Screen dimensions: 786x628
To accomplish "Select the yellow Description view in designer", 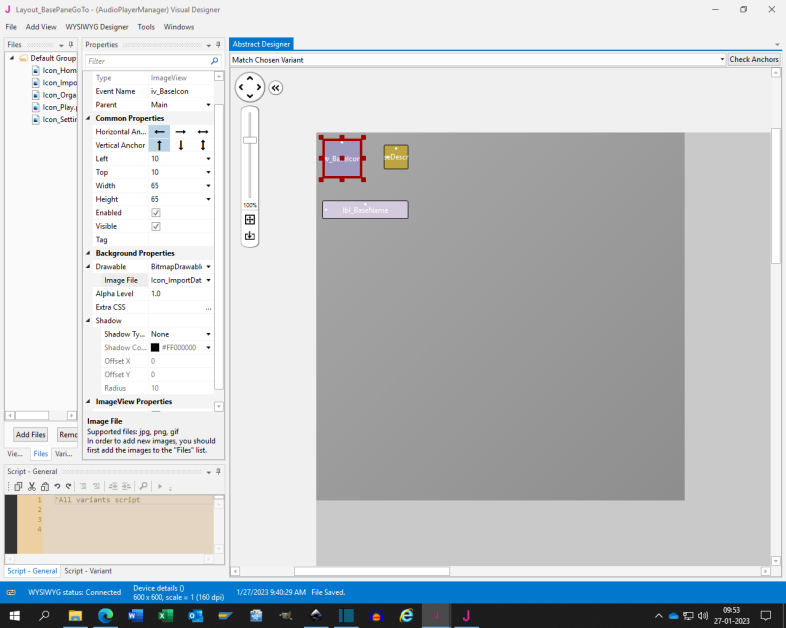I will 396,157.
